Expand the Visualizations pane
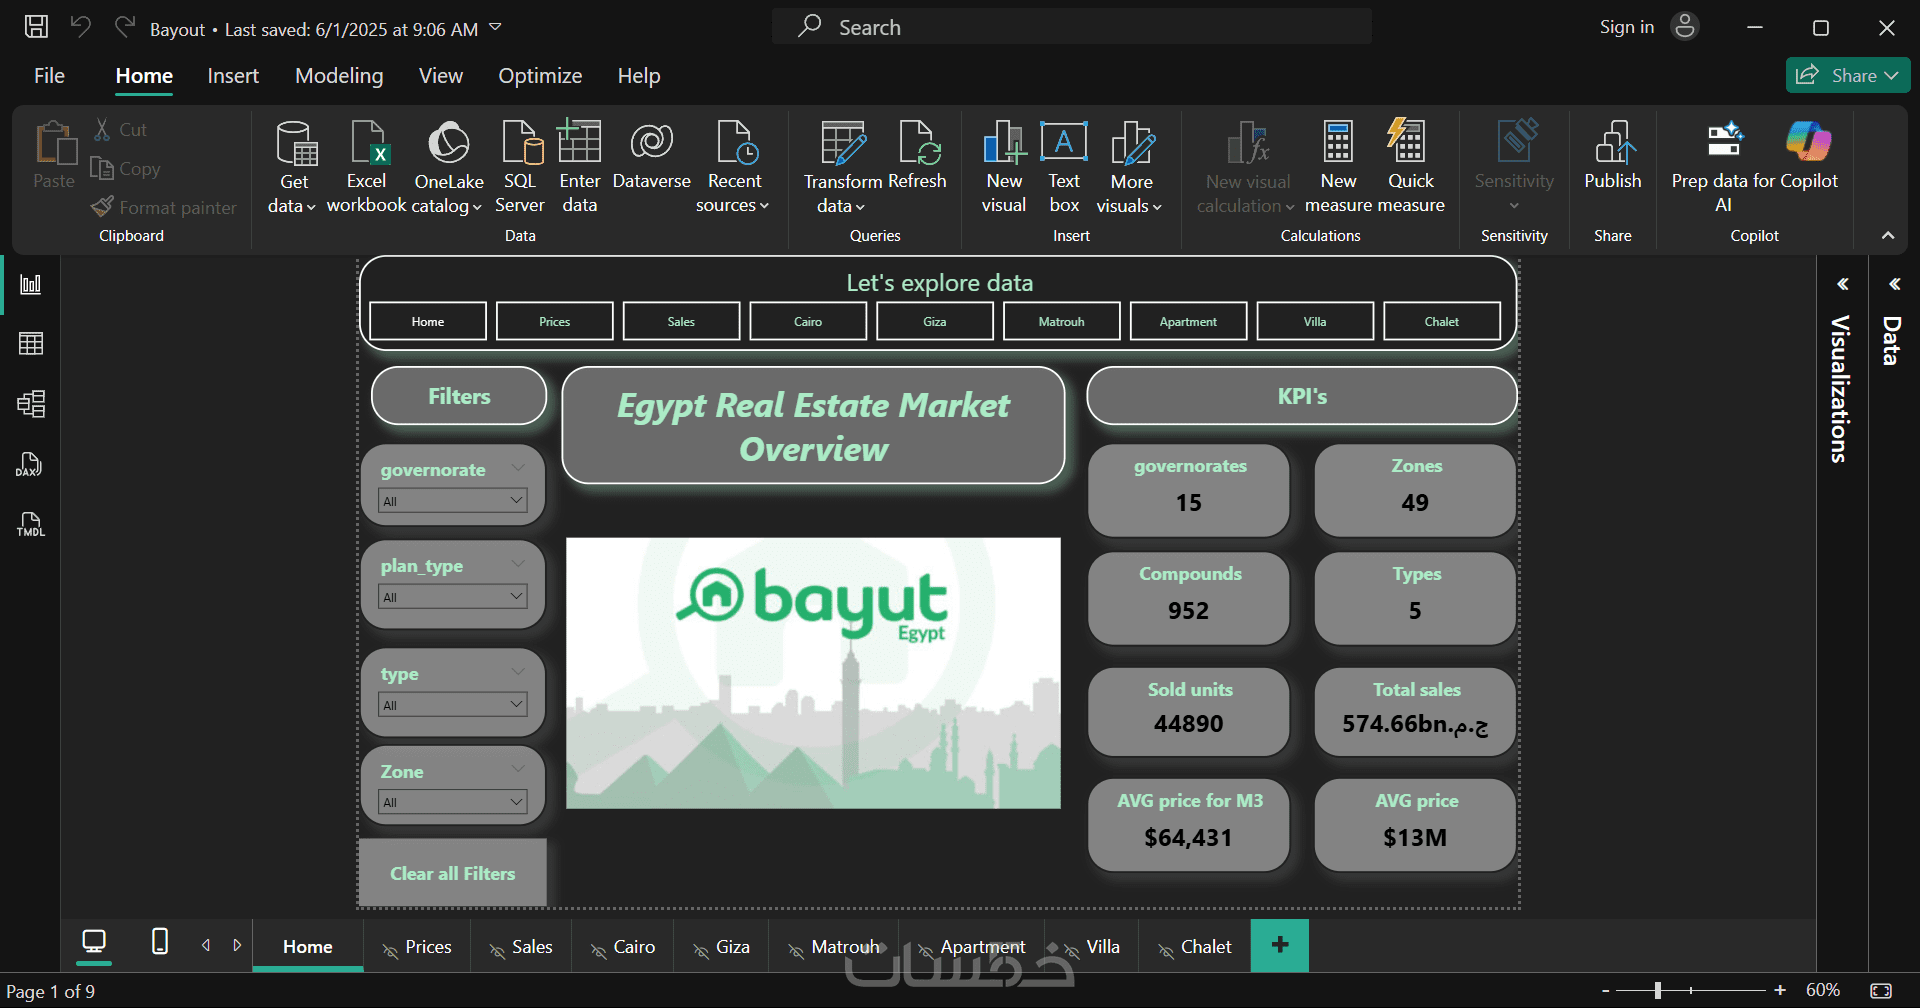The height and width of the screenshot is (1008, 1920). (1842, 285)
